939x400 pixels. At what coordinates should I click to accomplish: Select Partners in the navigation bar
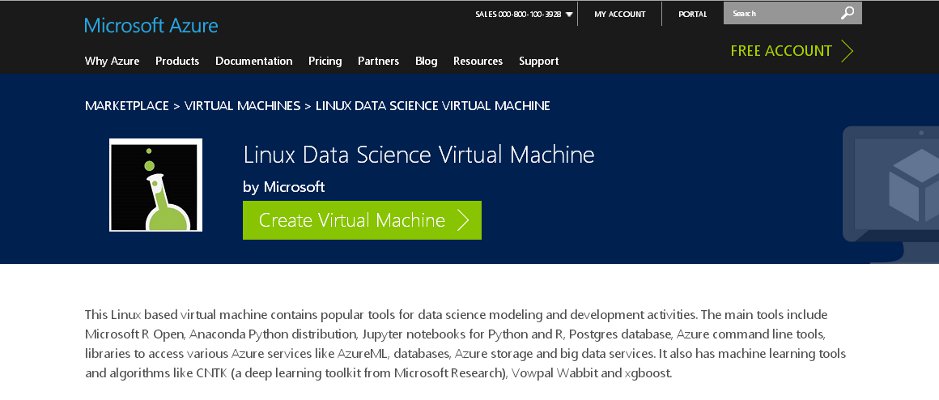[378, 61]
